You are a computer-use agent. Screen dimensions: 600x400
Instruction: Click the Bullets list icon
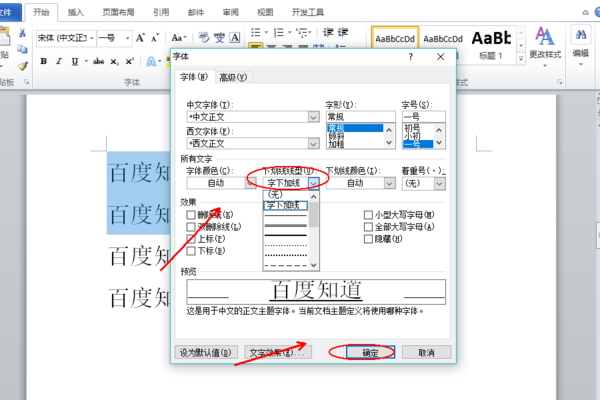pyautogui.click(x=256, y=32)
